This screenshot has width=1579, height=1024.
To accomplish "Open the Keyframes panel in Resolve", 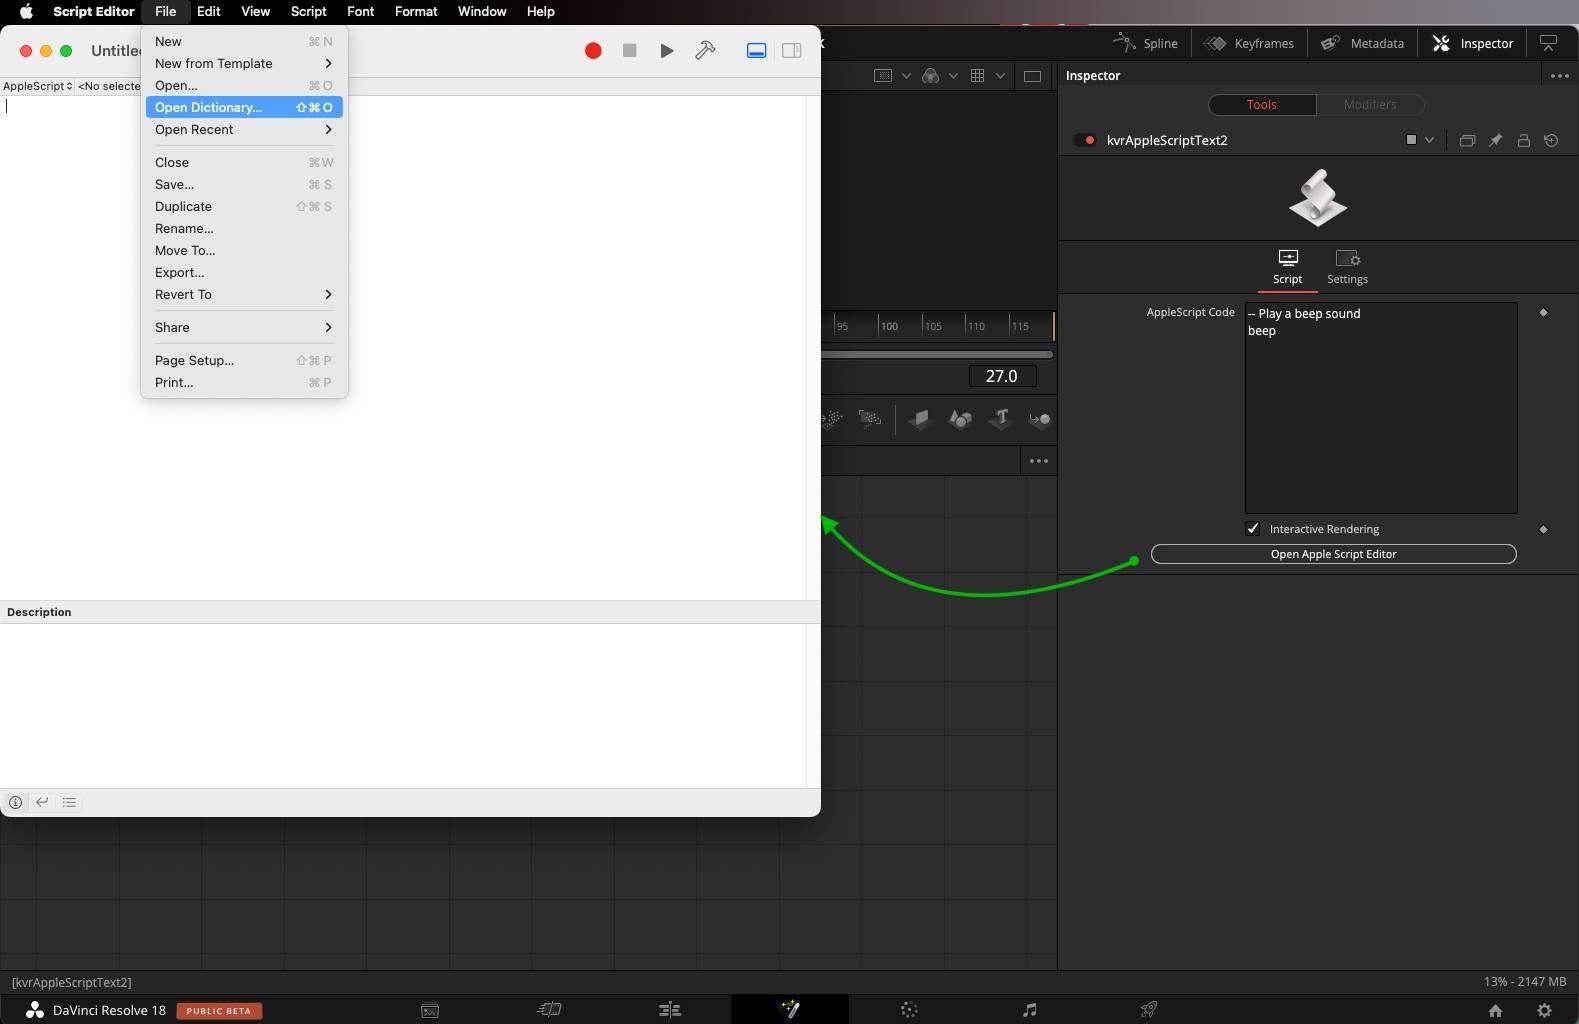I will click(x=1249, y=43).
